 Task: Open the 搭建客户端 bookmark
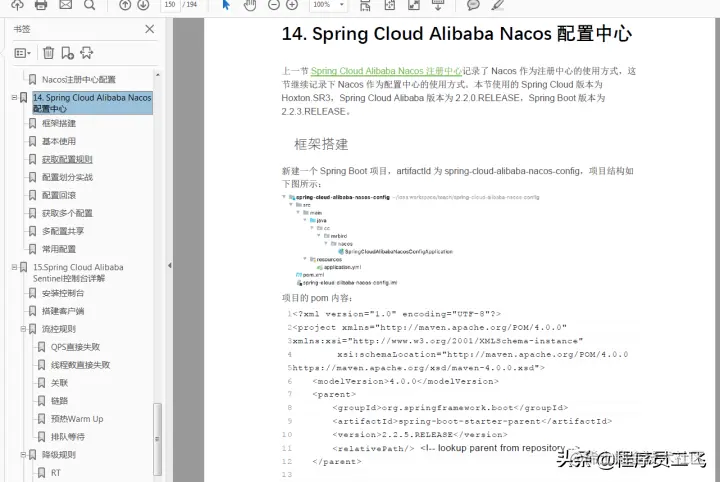coord(63,311)
